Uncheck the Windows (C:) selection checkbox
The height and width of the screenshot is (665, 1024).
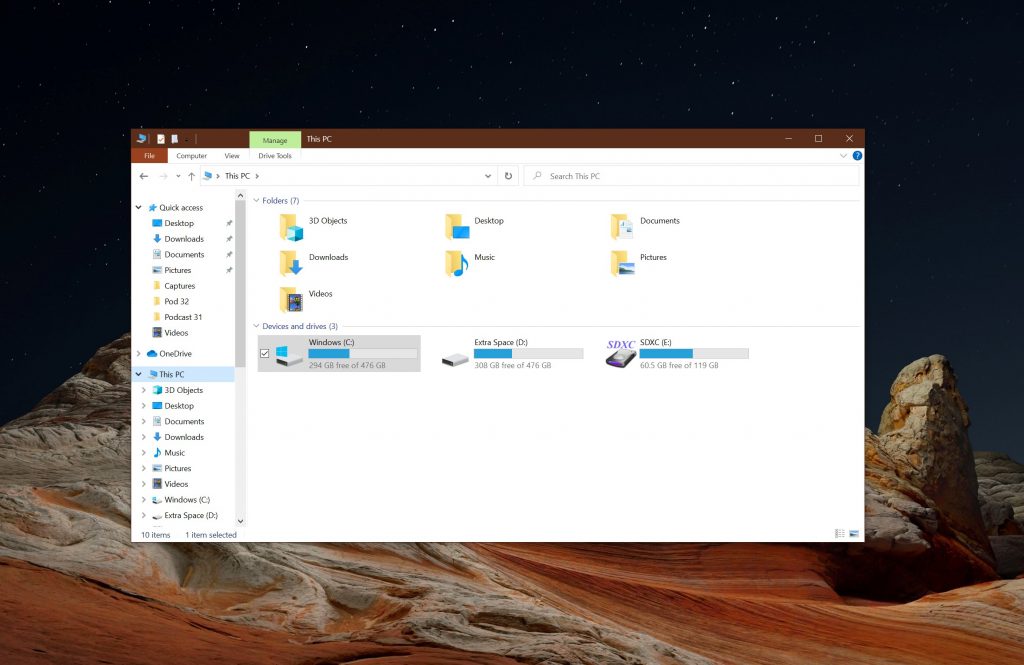[264, 353]
